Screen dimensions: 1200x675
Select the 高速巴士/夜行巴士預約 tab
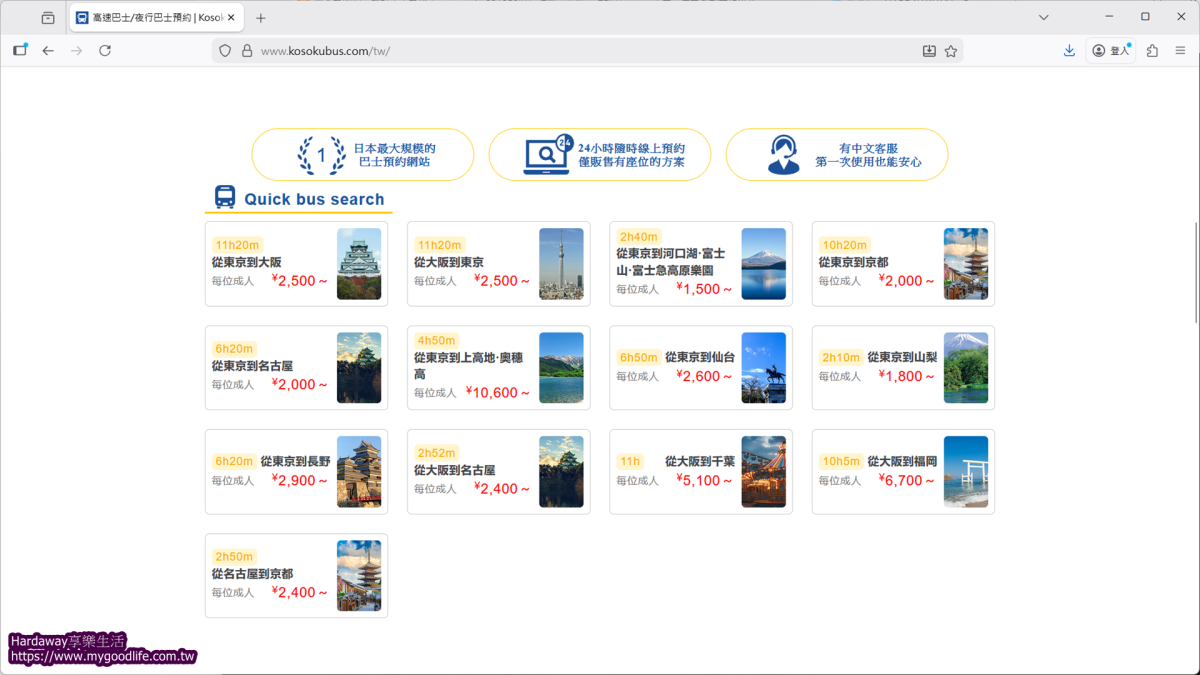tap(150, 18)
